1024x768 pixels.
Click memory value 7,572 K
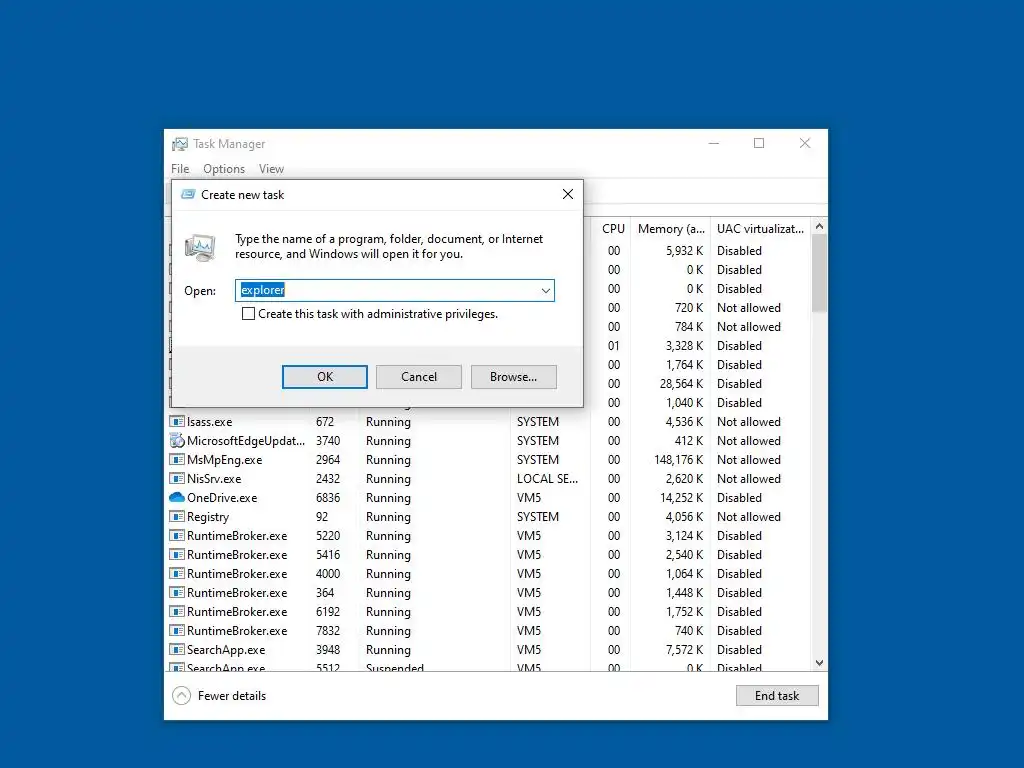pyautogui.click(x=684, y=649)
